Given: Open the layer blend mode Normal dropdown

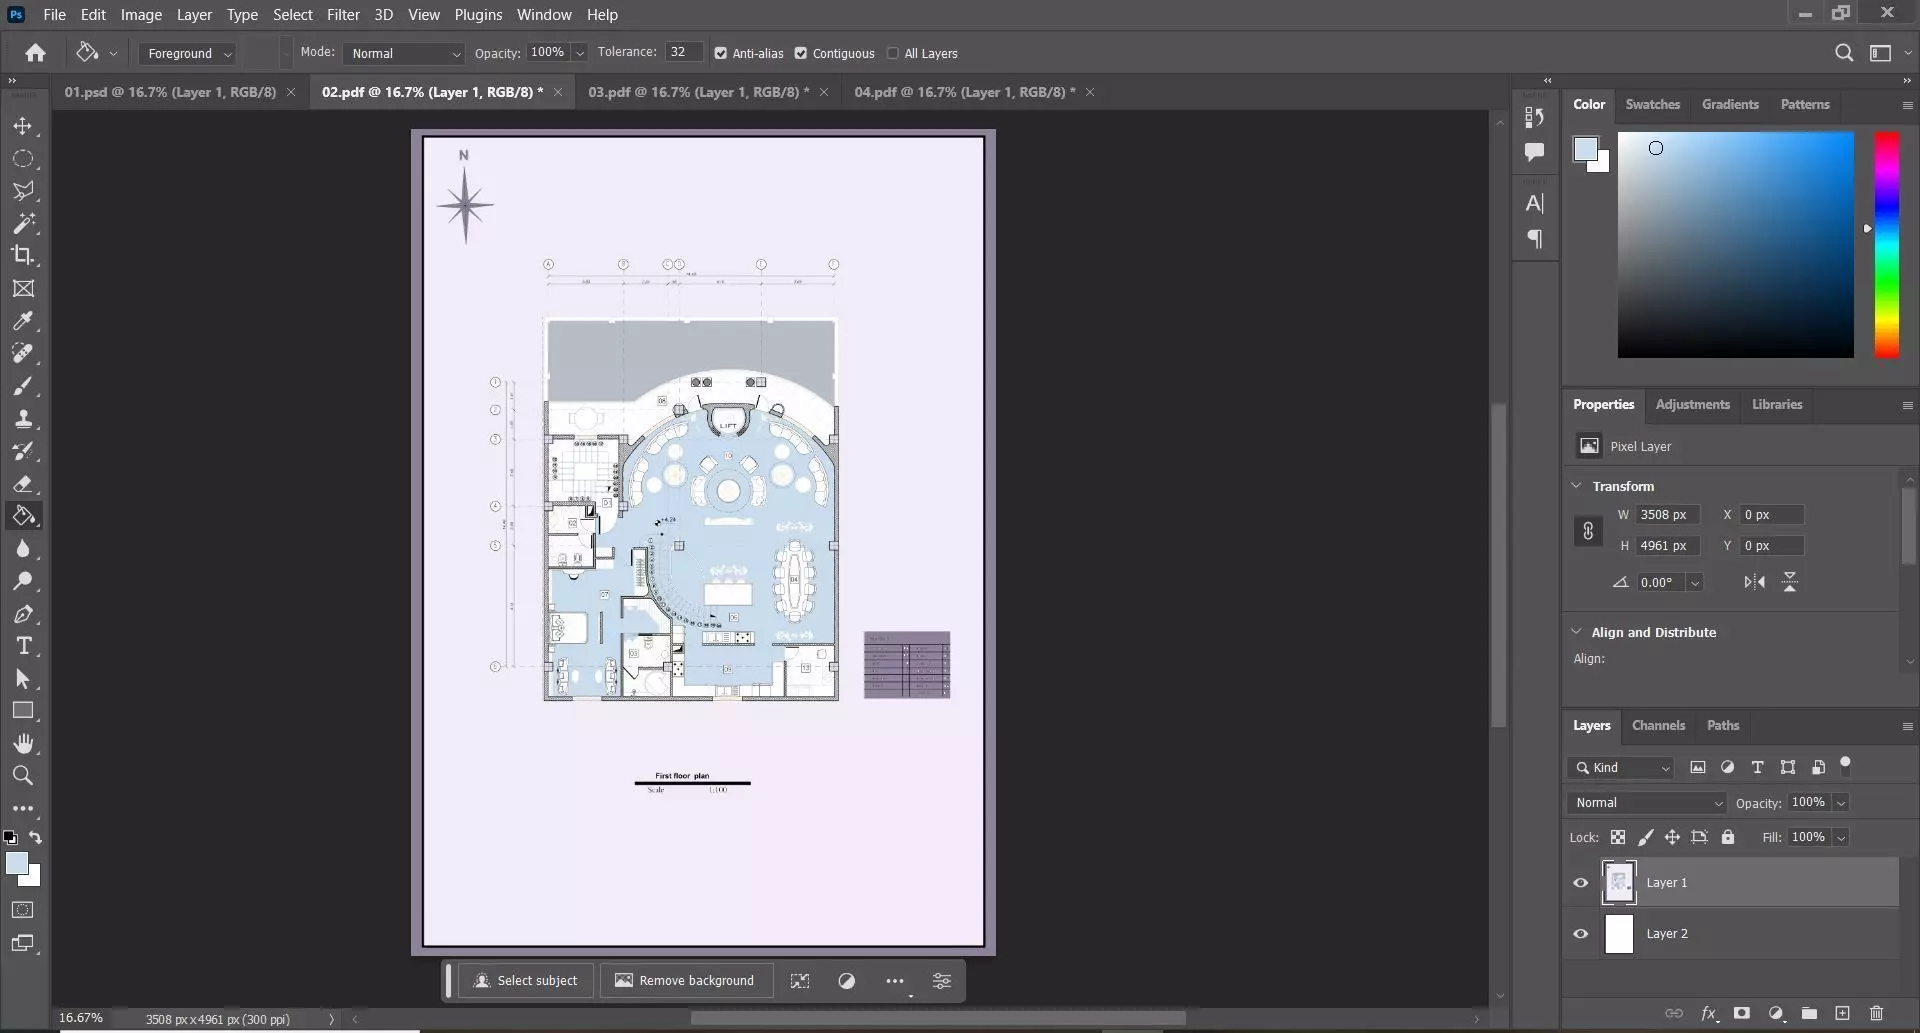Looking at the screenshot, I should pyautogui.click(x=1646, y=802).
